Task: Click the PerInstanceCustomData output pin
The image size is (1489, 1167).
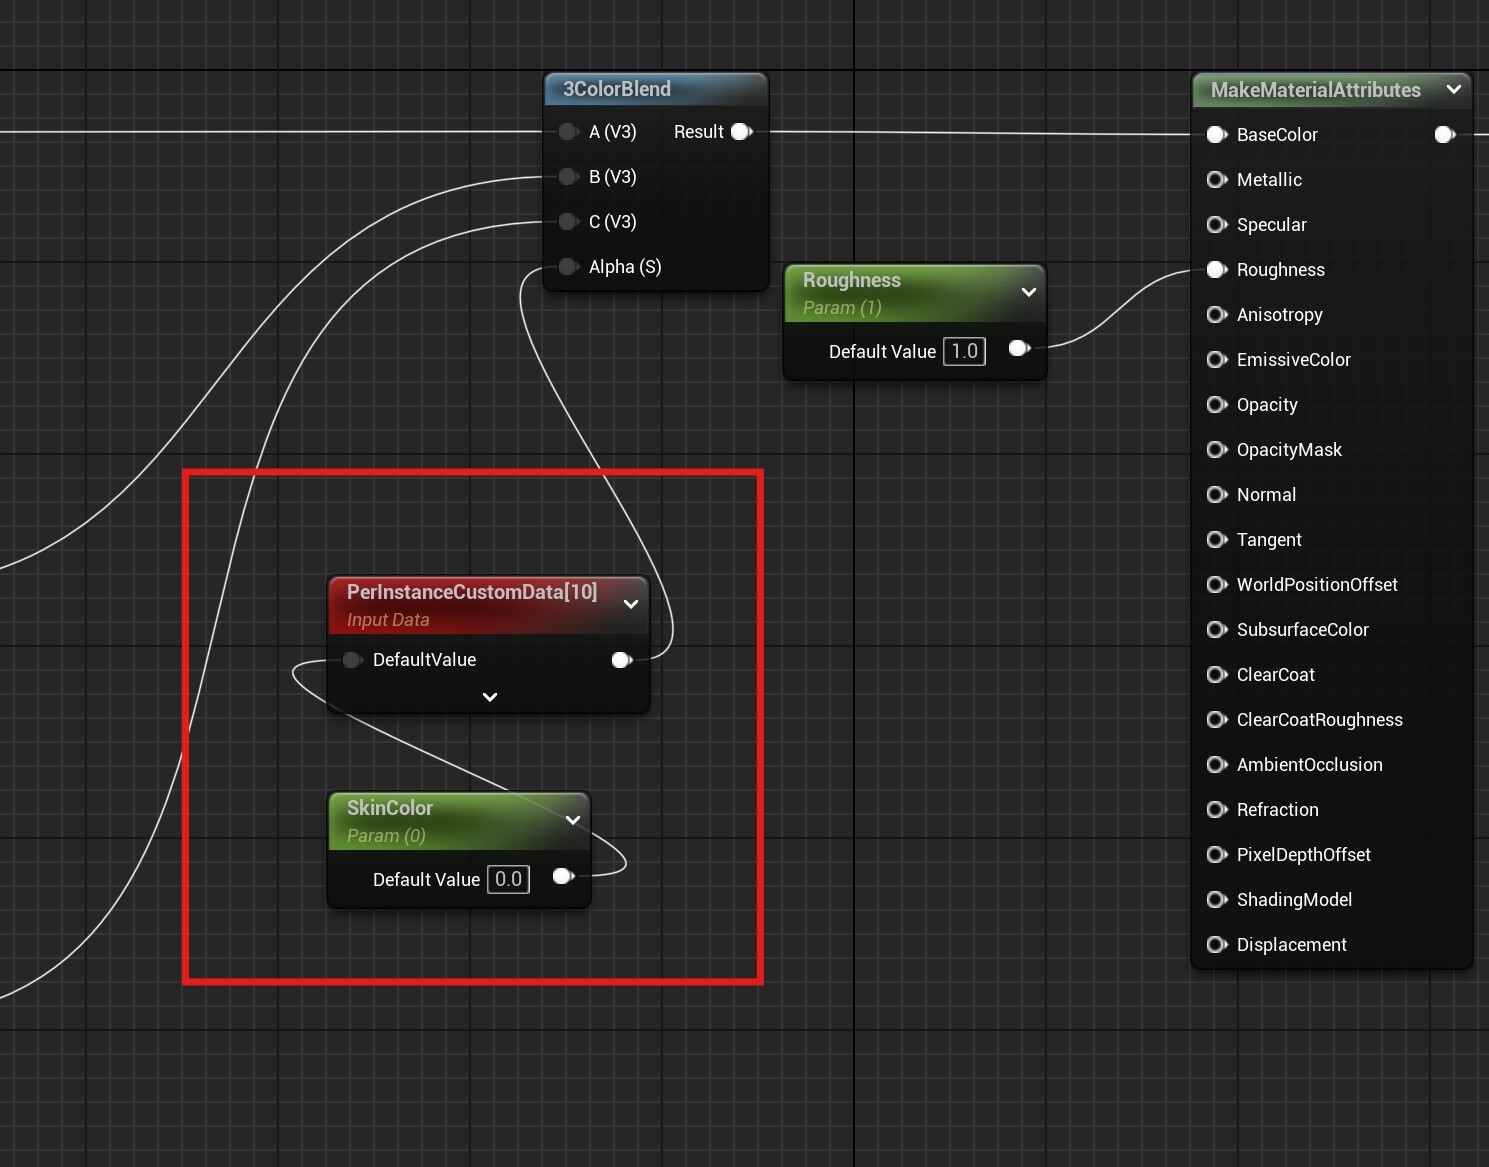Action: (622, 660)
